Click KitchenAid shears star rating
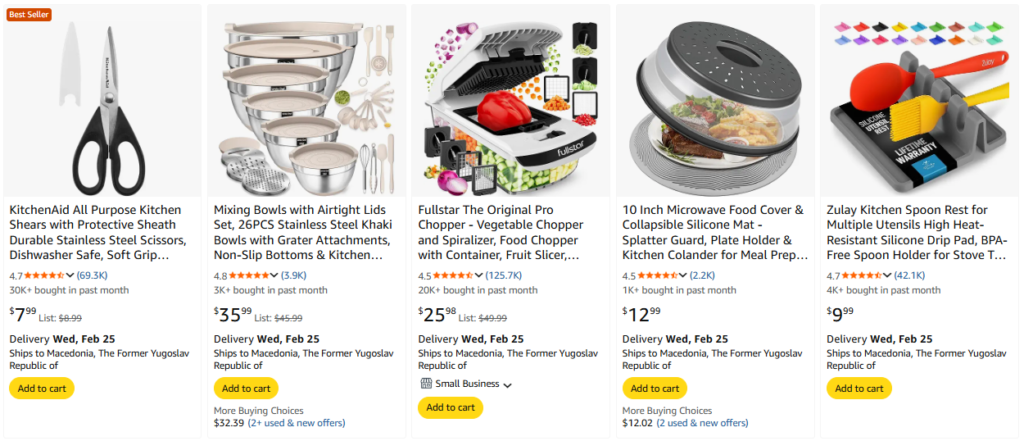Image resolution: width=1024 pixels, height=441 pixels. point(44,275)
